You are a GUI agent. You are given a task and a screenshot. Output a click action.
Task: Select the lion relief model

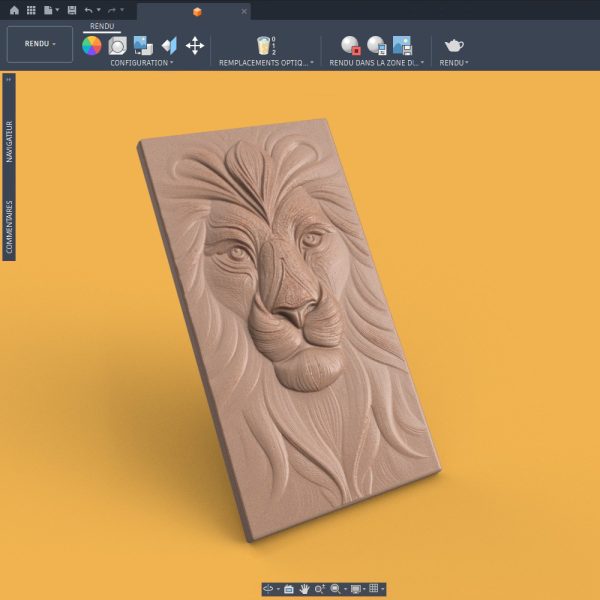coord(289,329)
